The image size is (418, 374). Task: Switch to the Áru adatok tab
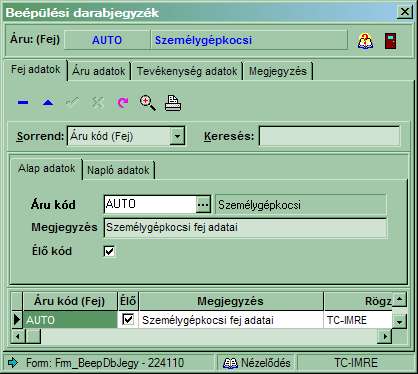click(99, 71)
